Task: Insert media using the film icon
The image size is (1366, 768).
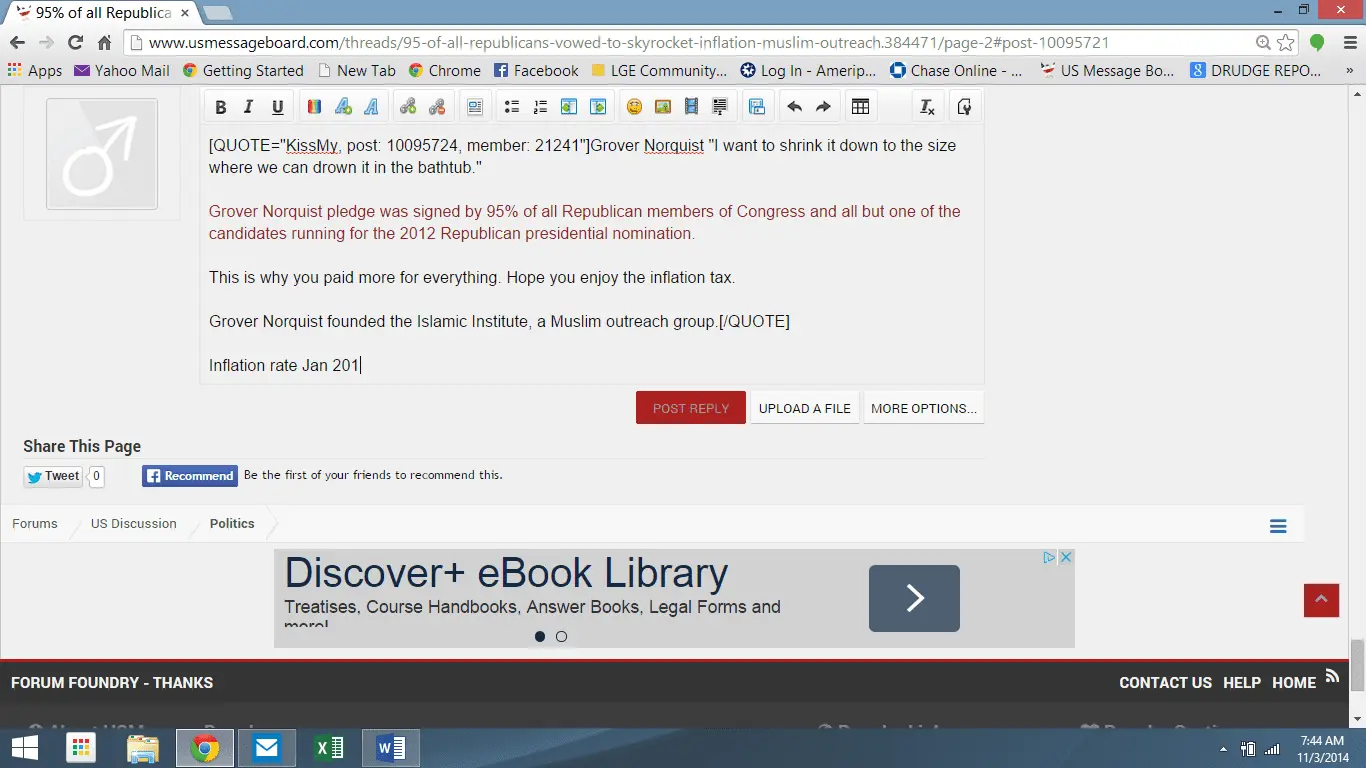Action: coord(691,107)
